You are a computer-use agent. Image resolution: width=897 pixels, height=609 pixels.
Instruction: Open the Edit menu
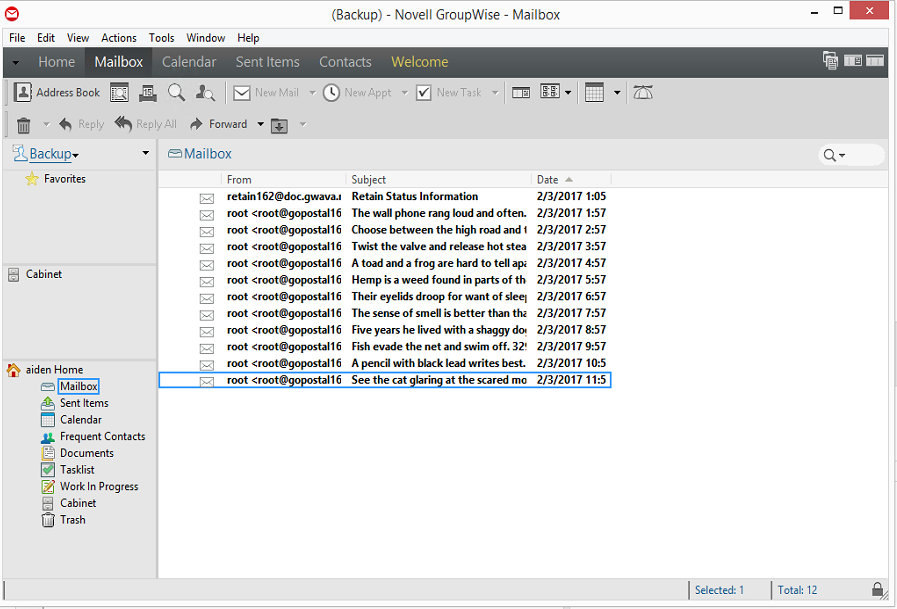[46, 38]
